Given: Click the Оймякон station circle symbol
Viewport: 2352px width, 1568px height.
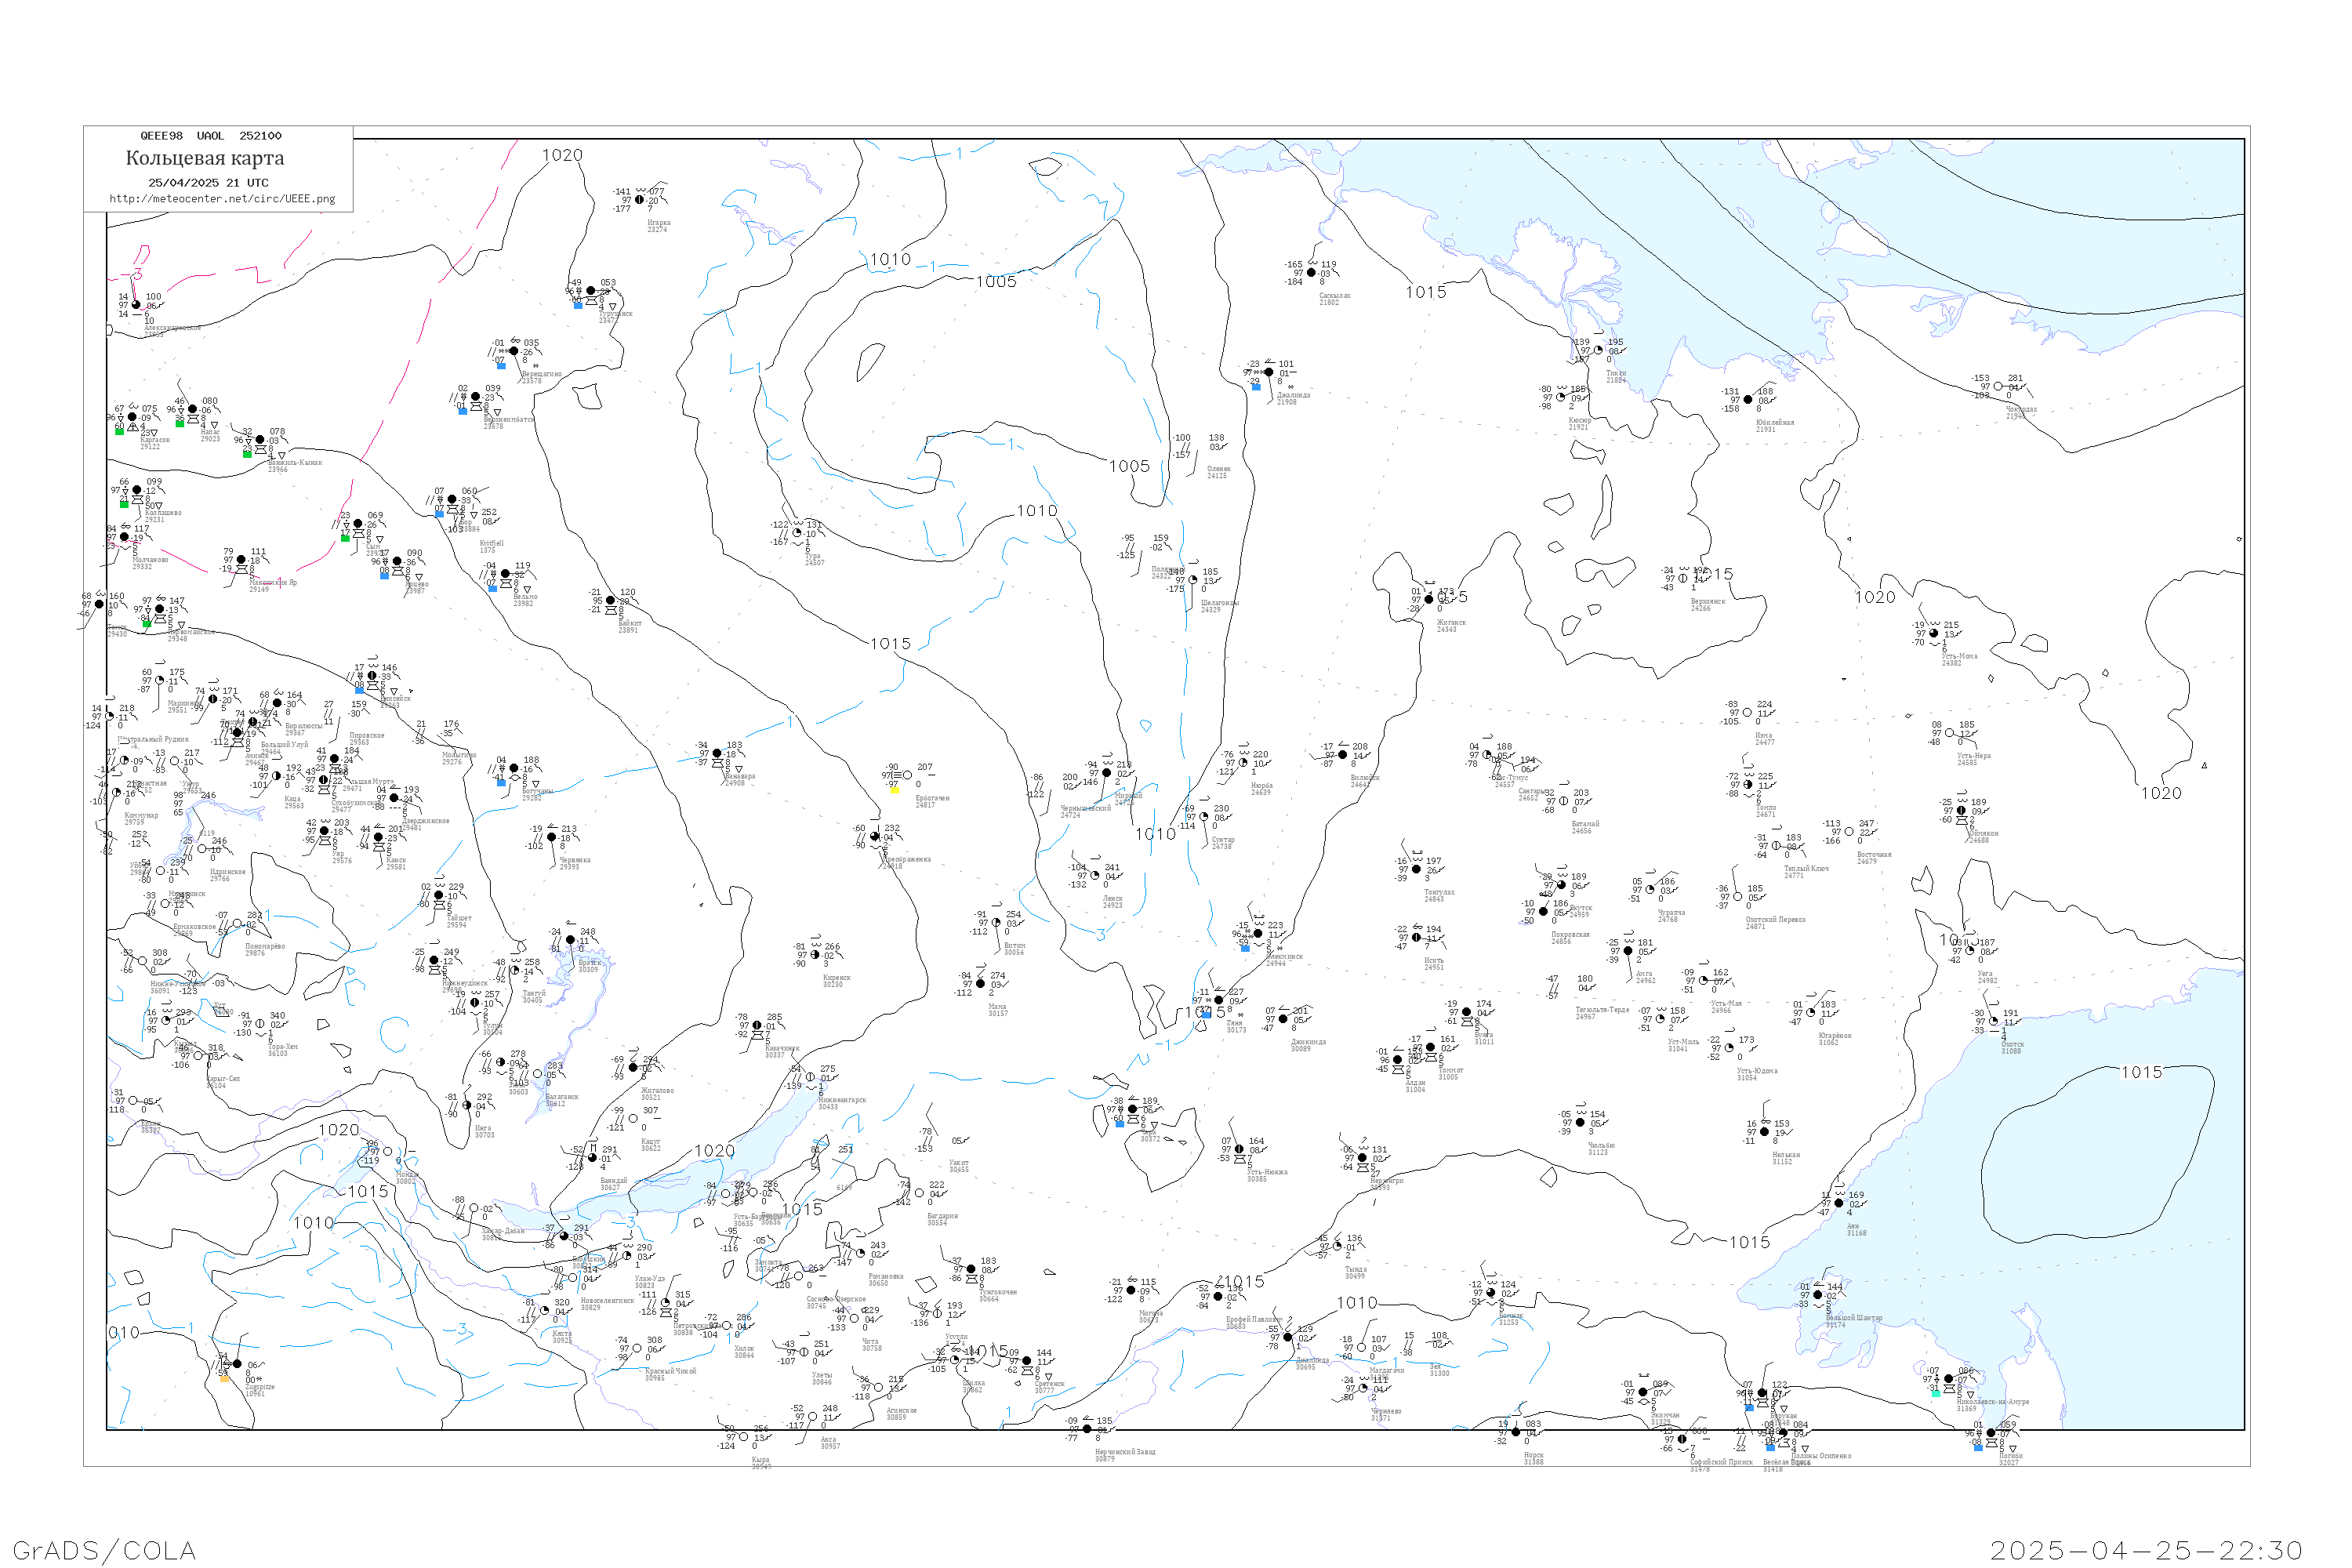Looking at the screenshot, I should pos(1961,811).
